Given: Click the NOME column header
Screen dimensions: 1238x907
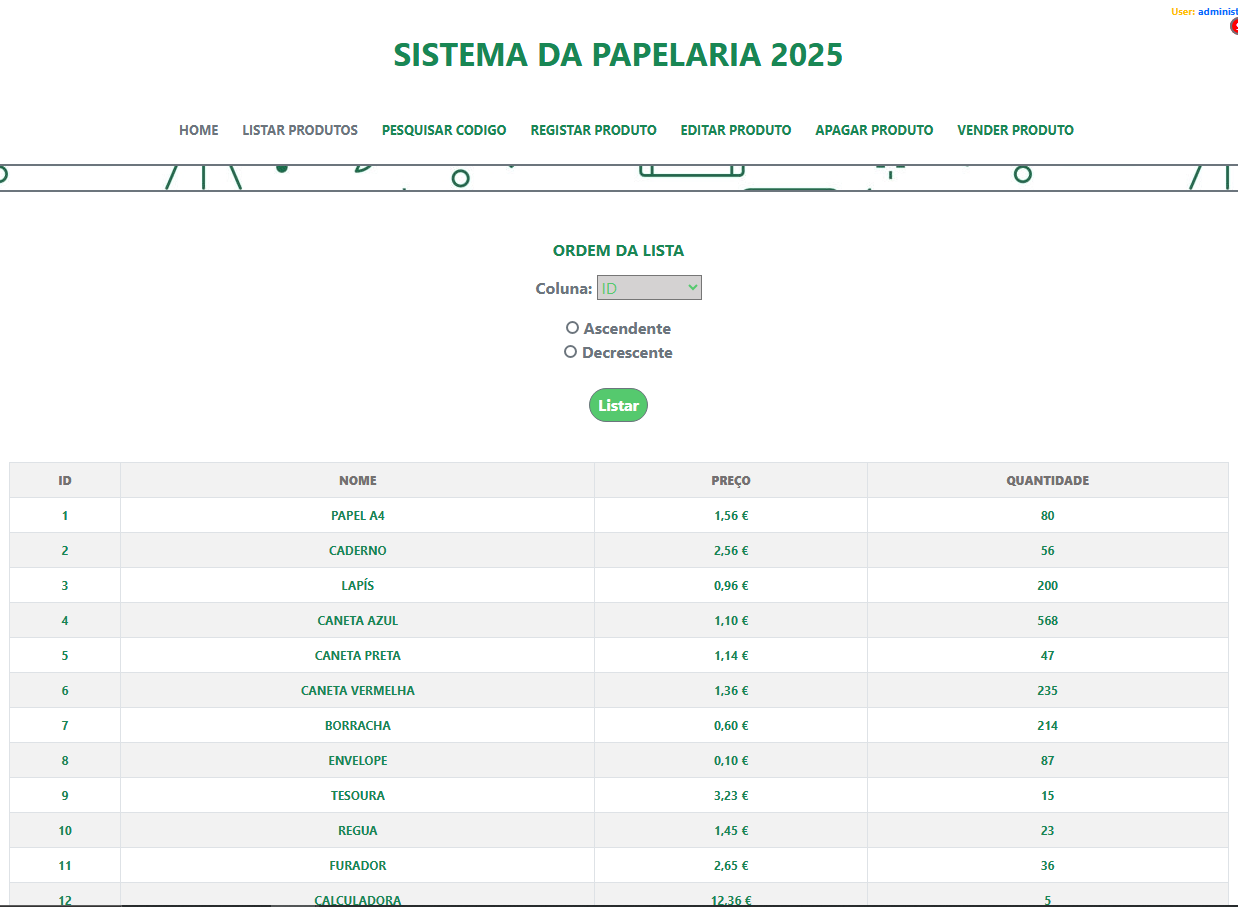Looking at the screenshot, I should pos(358,481).
